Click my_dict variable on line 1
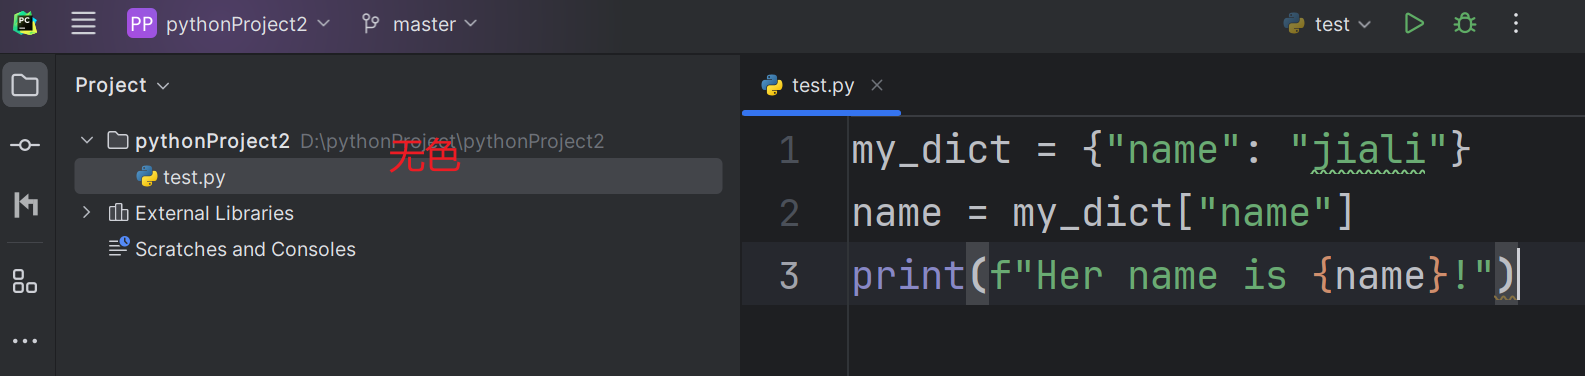 click(931, 150)
